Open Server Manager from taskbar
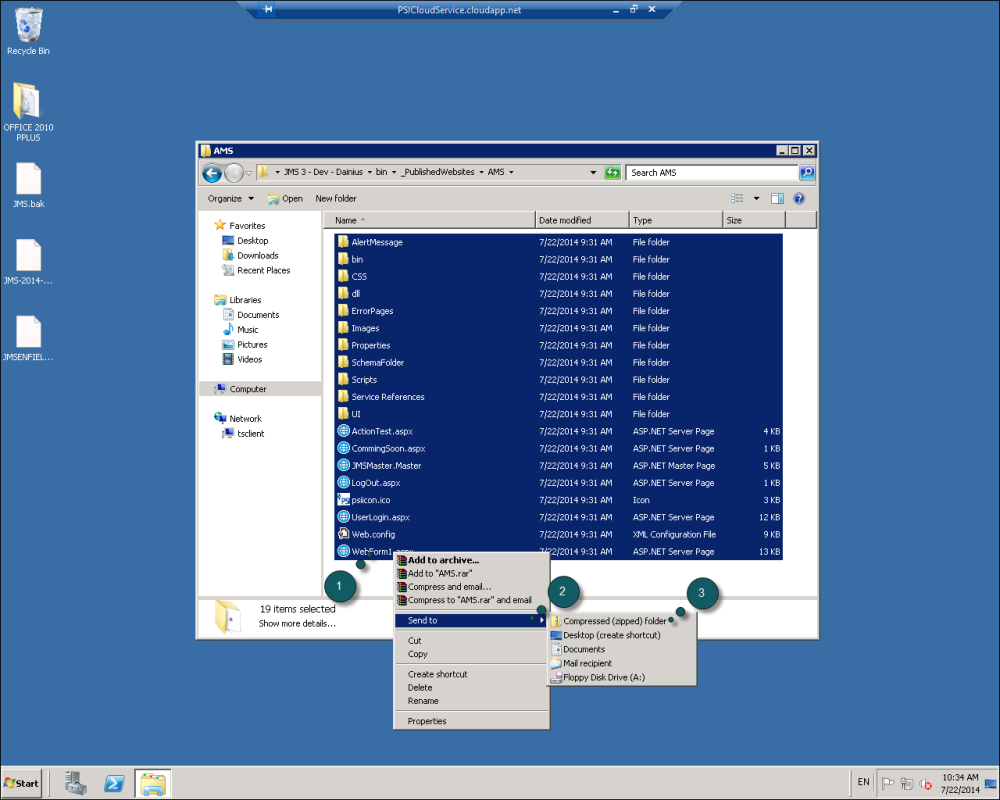Screen dimensions: 1000x800 [75, 783]
